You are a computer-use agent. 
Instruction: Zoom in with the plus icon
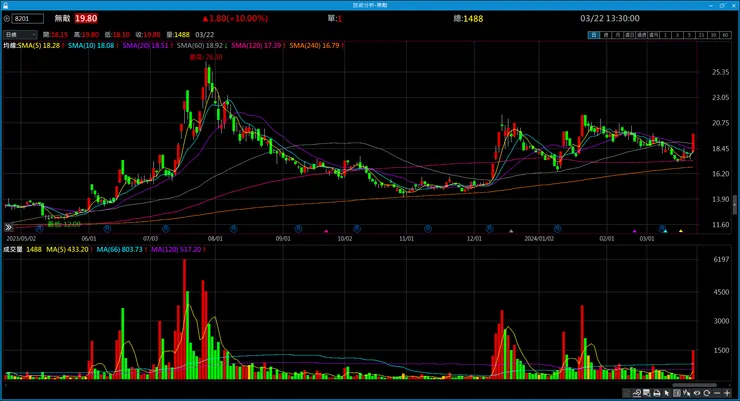pos(727,393)
